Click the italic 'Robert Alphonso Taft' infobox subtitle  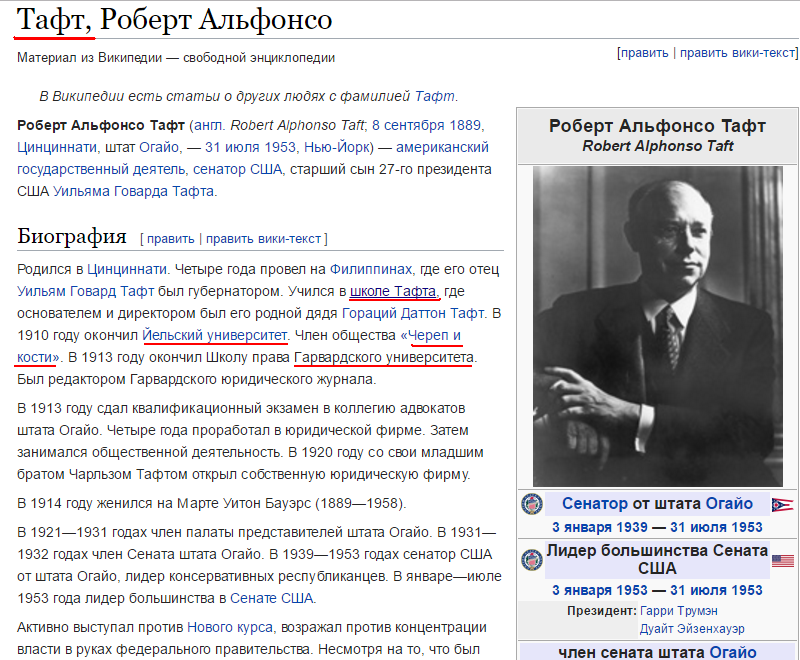(658, 146)
